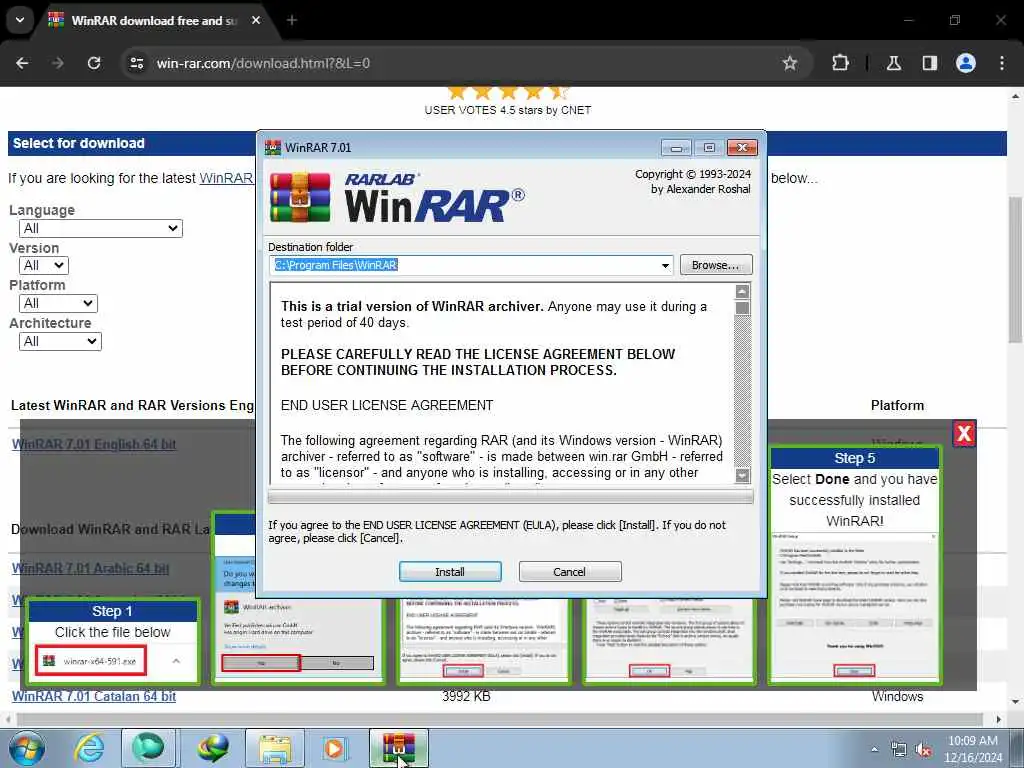The image size is (1024, 768).
Task: Reload the win-rar.com page
Action: (94, 63)
